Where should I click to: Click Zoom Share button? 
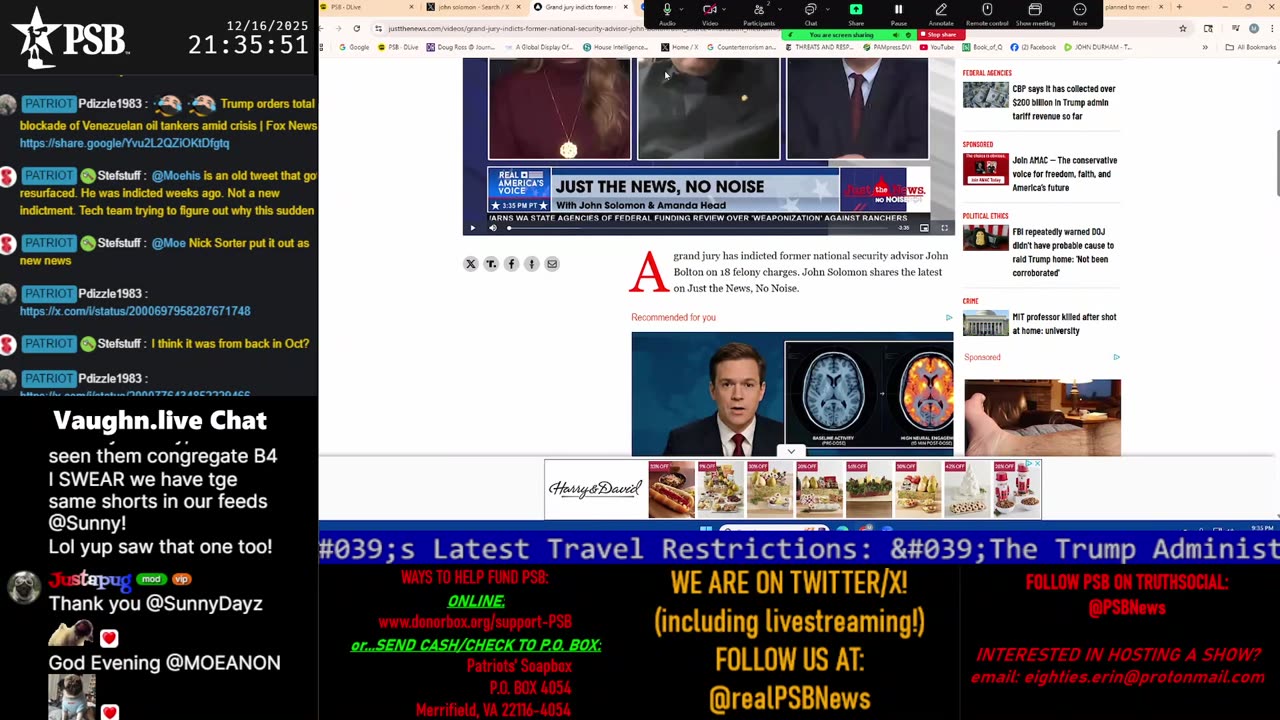pyautogui.click(x=856, y=13)
